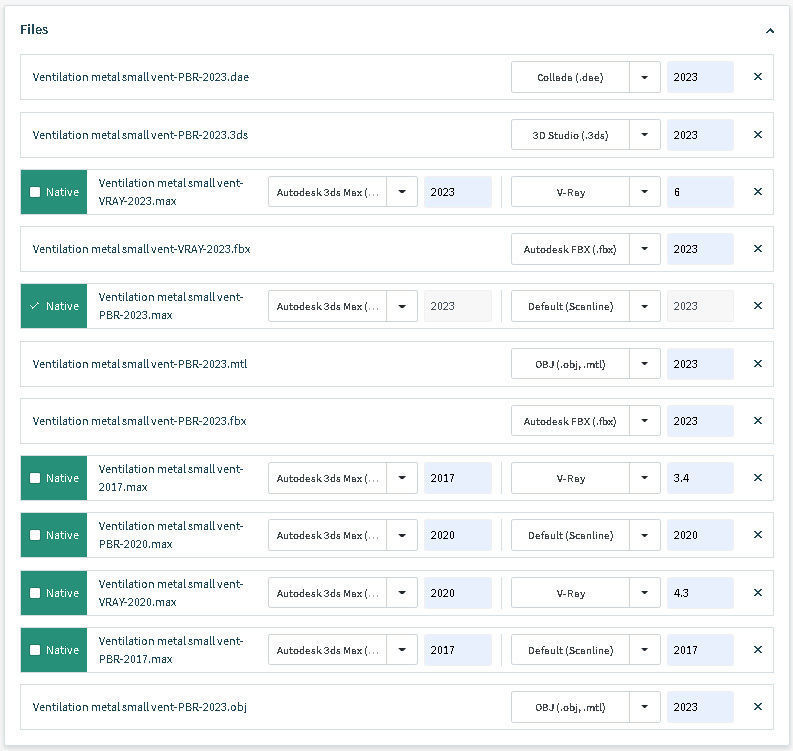Remove the PBR-2023.dae file with its X icon
Image resolution: width=793 pixels, height=751 pixels.
coord(757,77)
